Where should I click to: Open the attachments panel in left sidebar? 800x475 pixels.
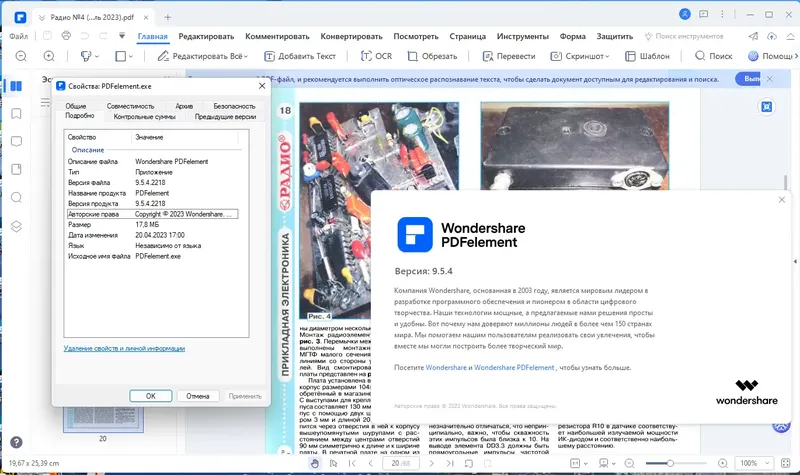pyautogui.click(x=16, y=169)
